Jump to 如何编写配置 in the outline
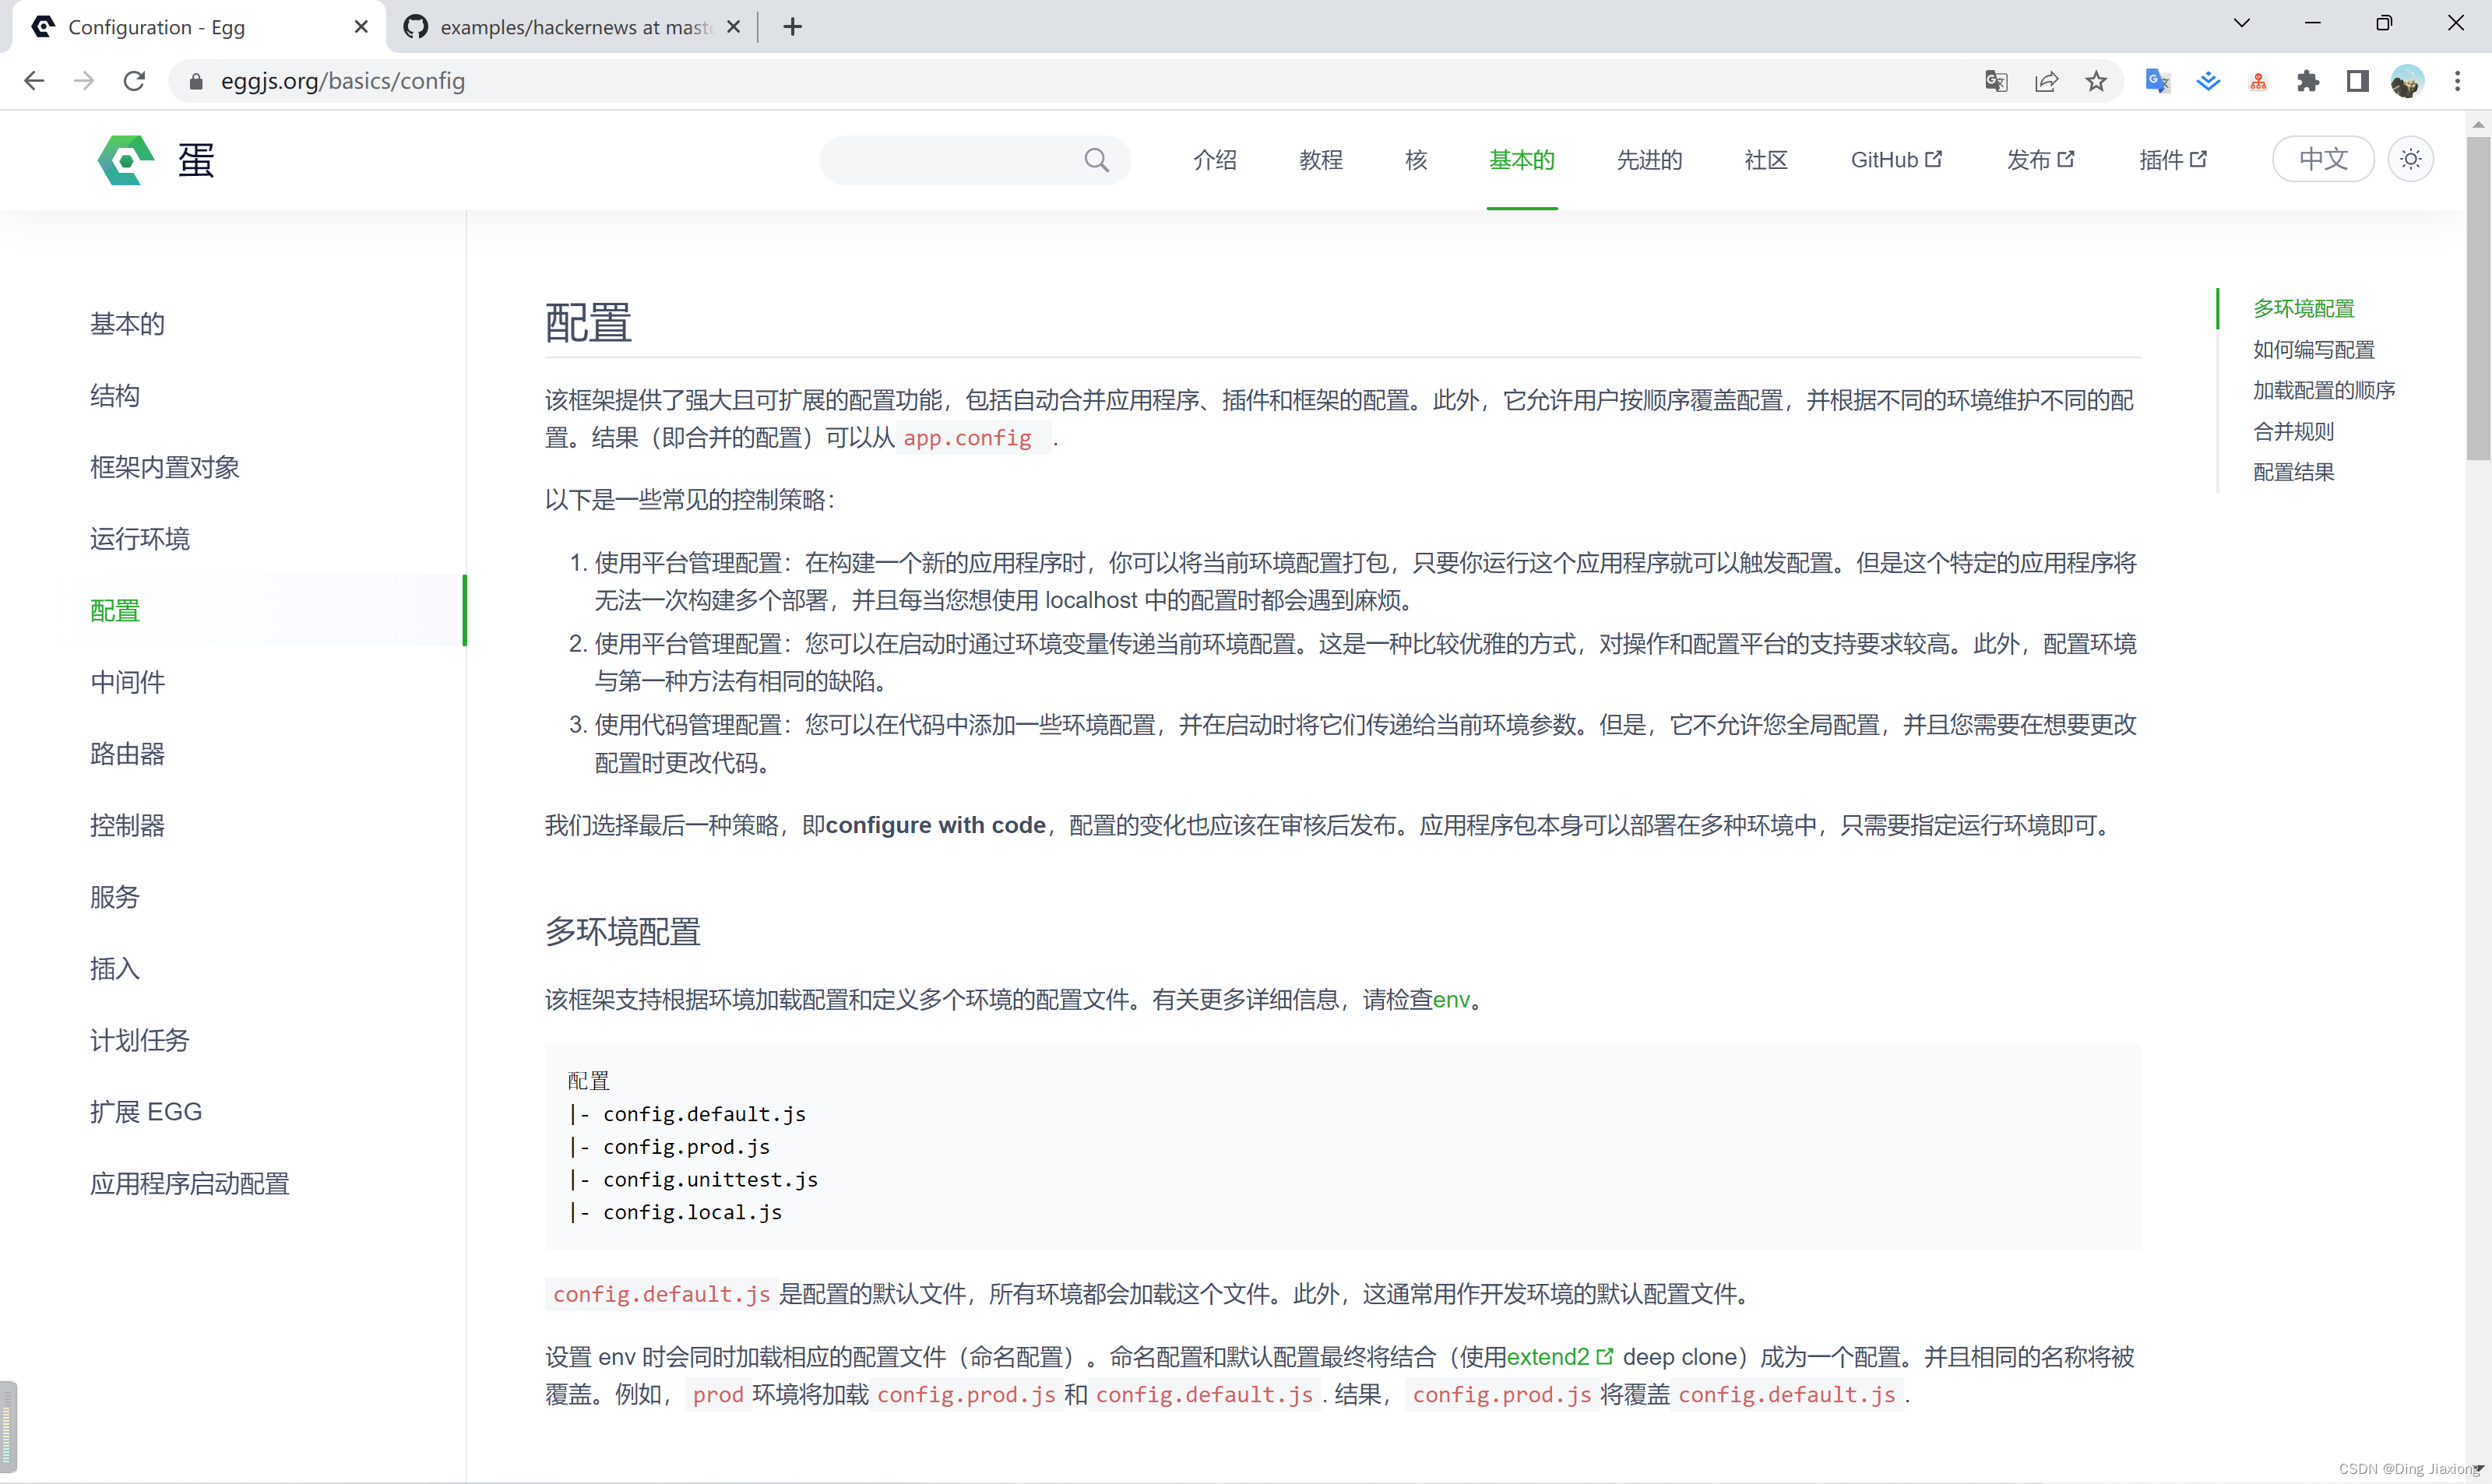2492x1484 pixels. [x=2313, y=349]
